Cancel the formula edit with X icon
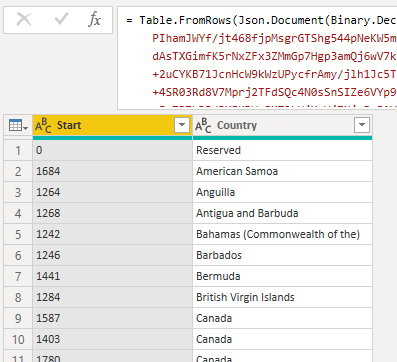This screenshot has height=362, width=397. [24, 19]
